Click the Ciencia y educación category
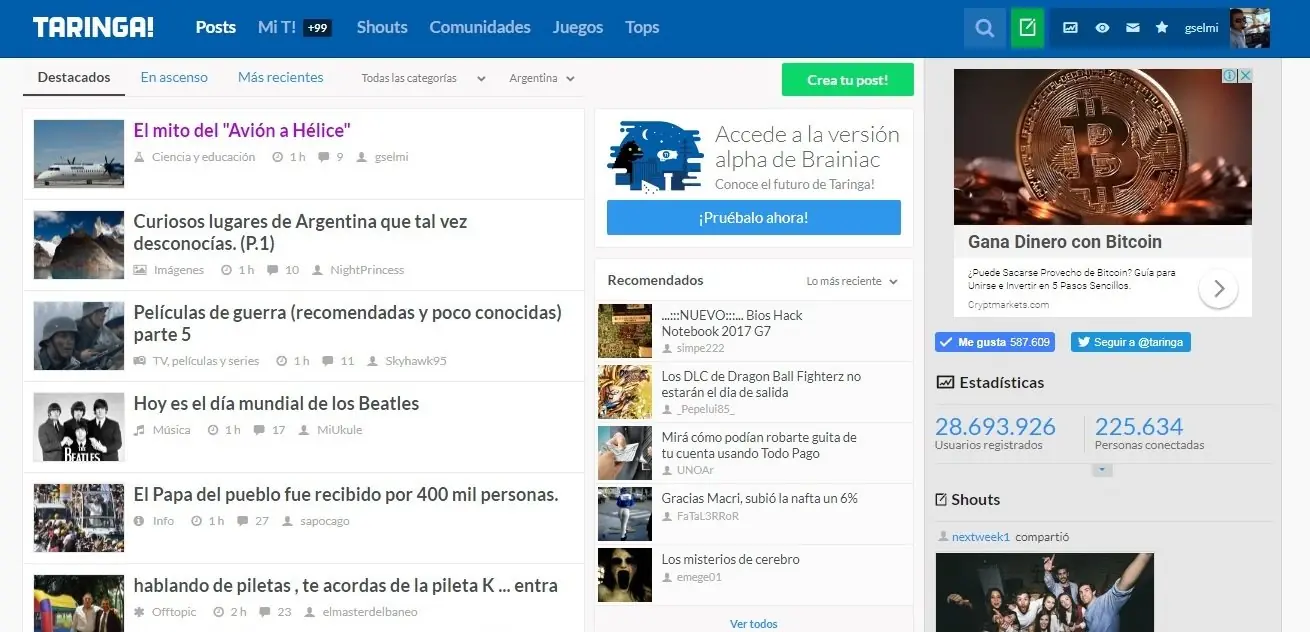 click(x=203, y=157)
